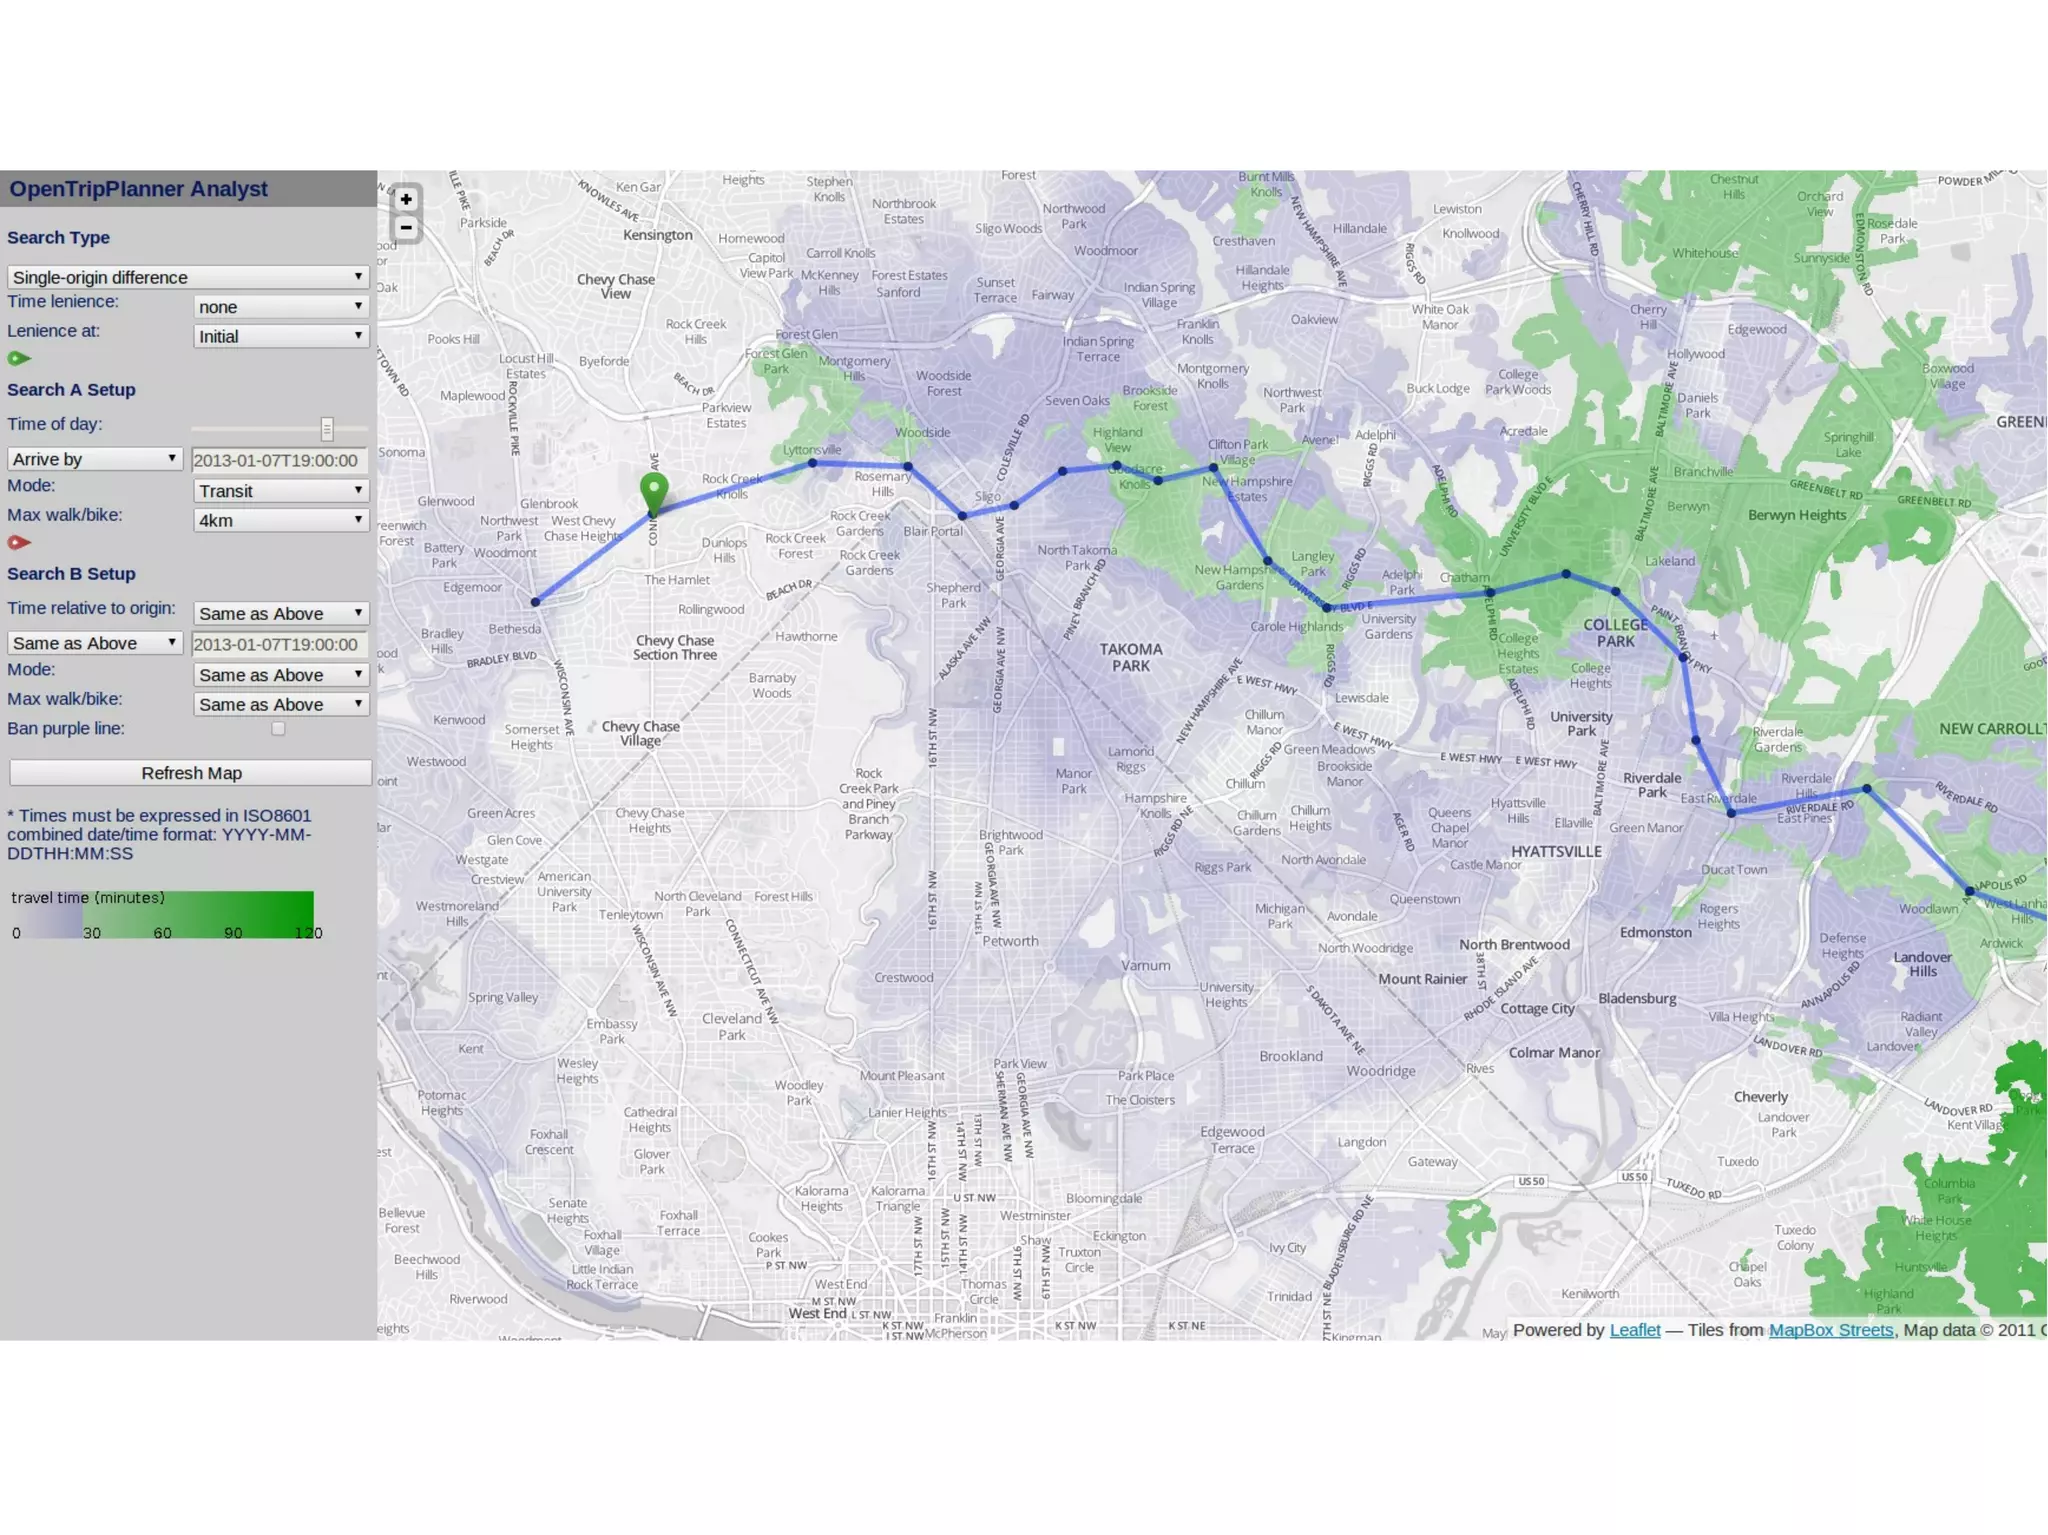This screenshot has width=2048, height=1535.
Task: Expand the Time lenience dropdown
Action: click(280, 307)
